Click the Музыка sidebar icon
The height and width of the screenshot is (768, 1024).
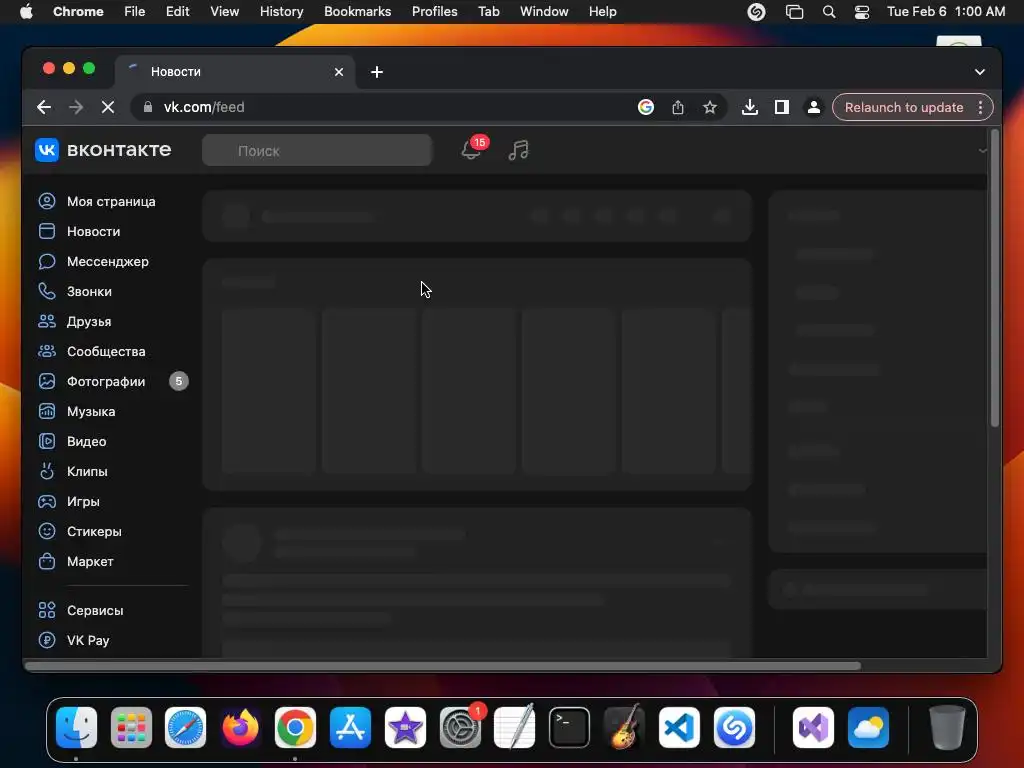coord(47,411)
